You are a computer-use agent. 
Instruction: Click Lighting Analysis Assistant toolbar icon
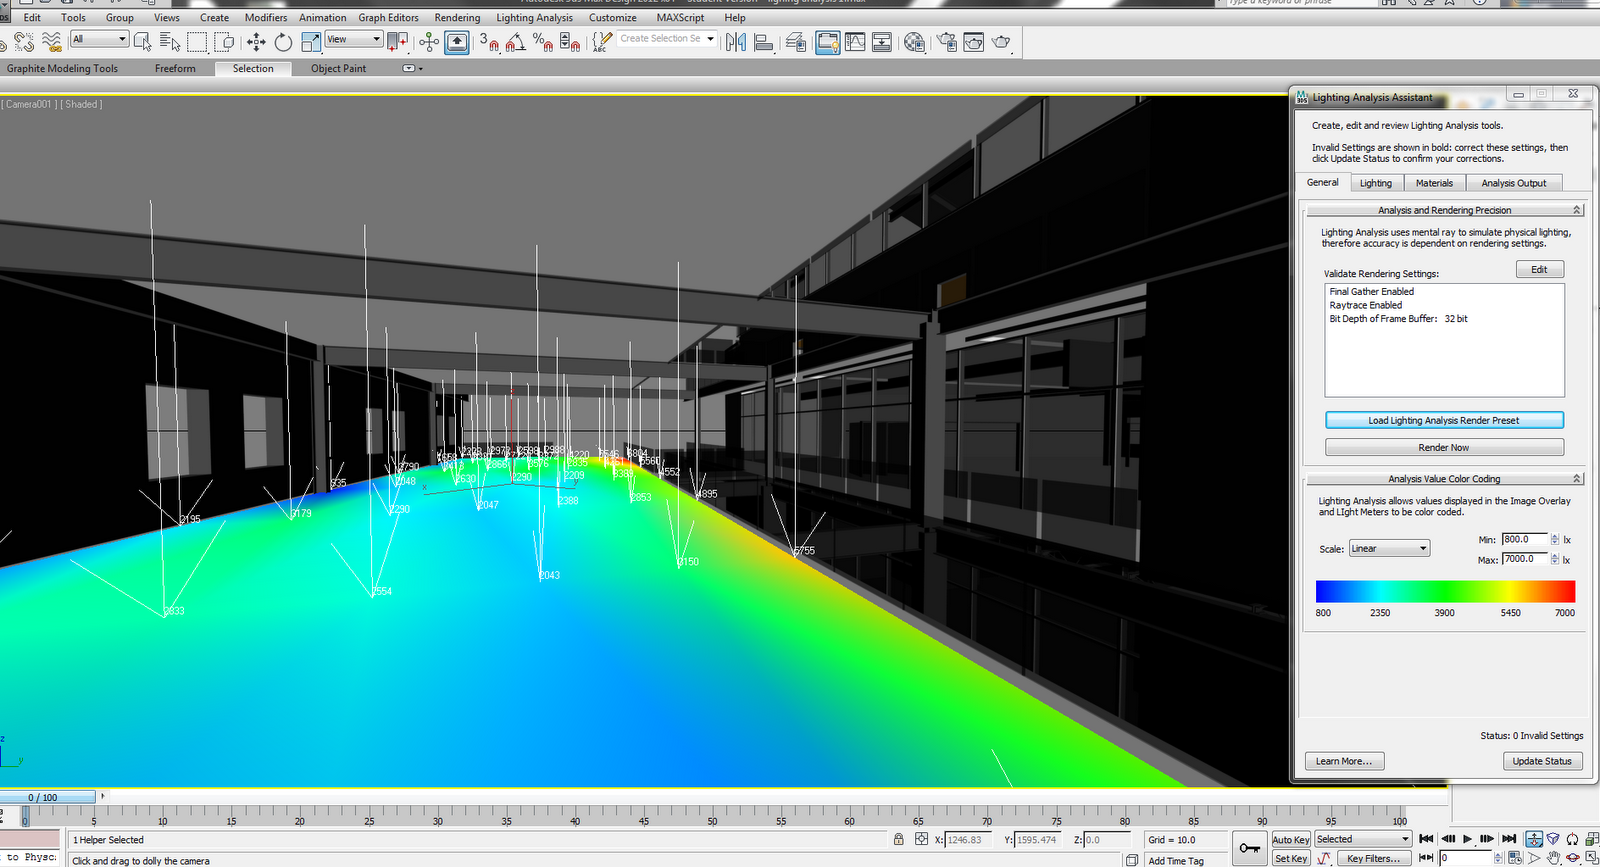828,41
